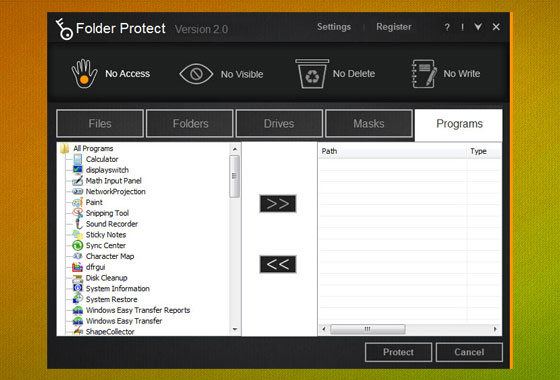Click the Windows Easy Transfer Reports icon
This screenshot has width=560, height=380.
(x=78, y=310)
